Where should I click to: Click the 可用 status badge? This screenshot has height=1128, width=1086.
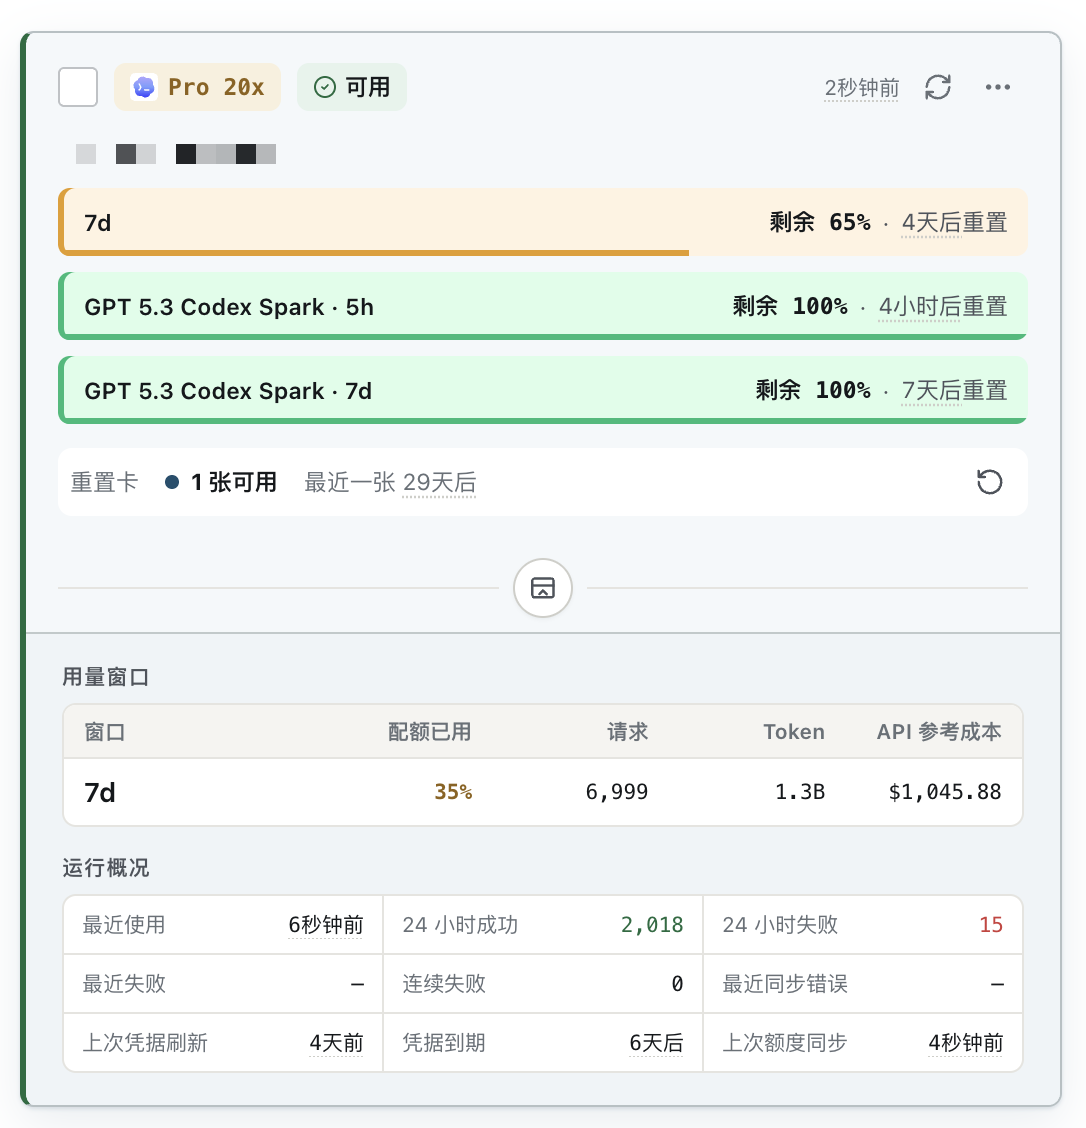(x=352, y=87)
